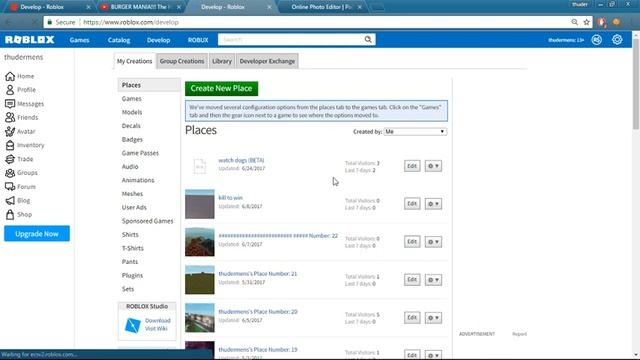Open the Profile sidebar icon
640x360 pixels.
click(x=10, y=90)
